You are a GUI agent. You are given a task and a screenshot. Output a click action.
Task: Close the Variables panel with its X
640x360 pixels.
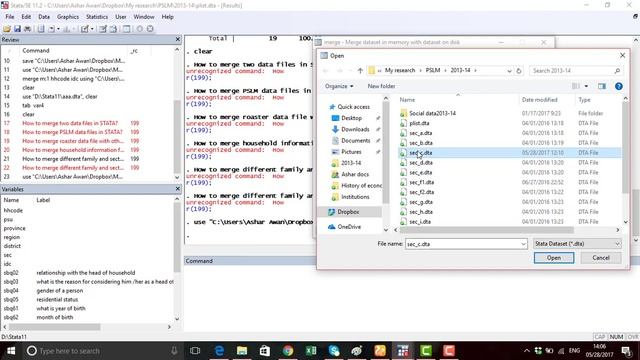[x=178, y=189]
